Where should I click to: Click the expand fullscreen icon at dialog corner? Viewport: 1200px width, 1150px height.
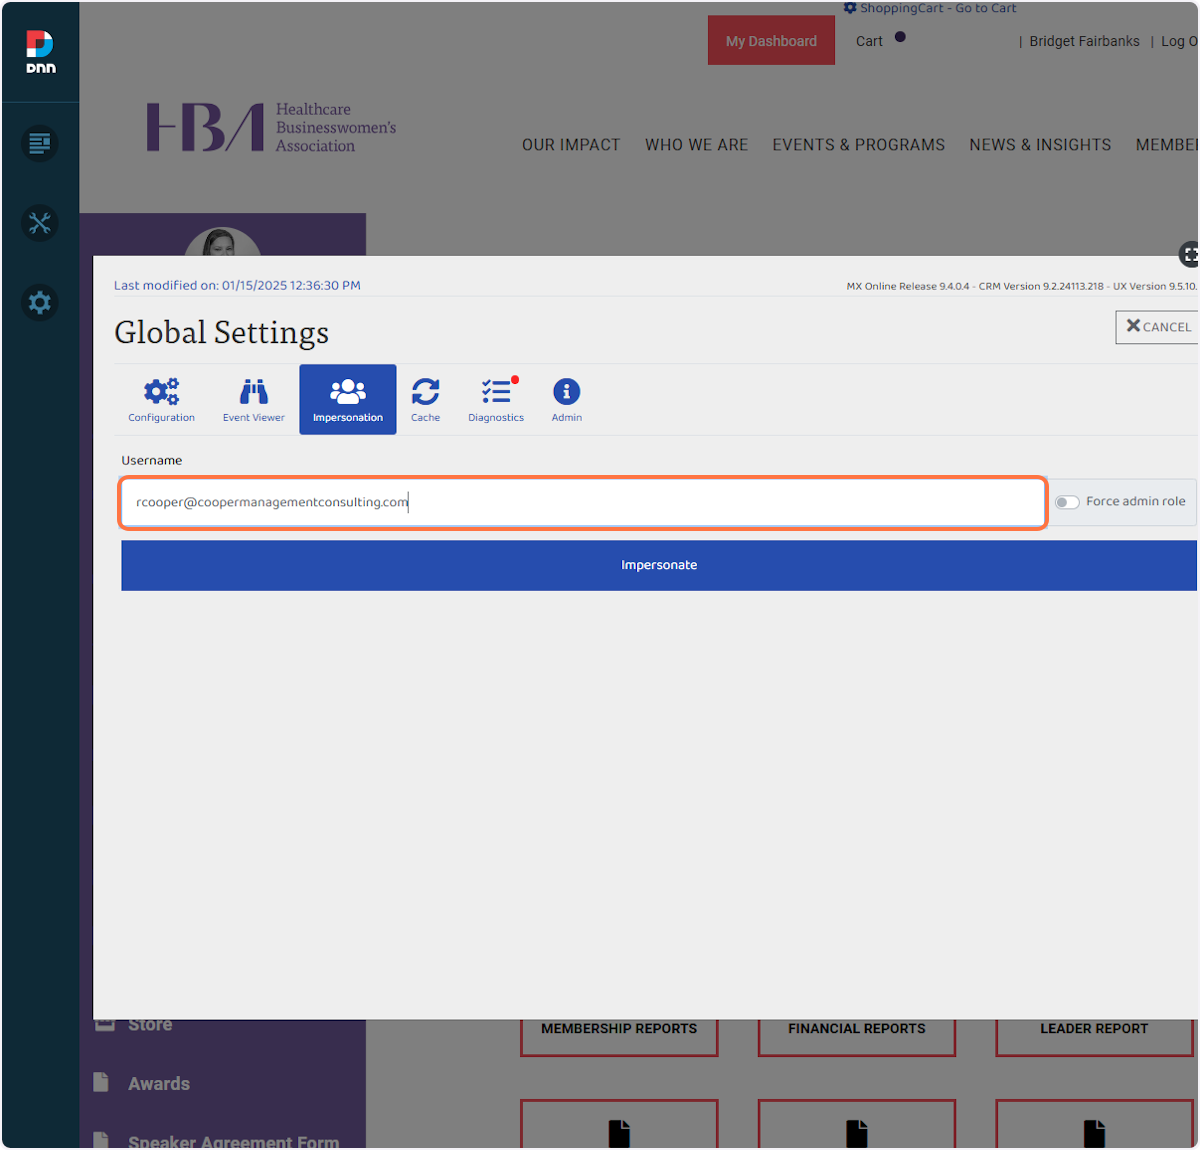1189,255
